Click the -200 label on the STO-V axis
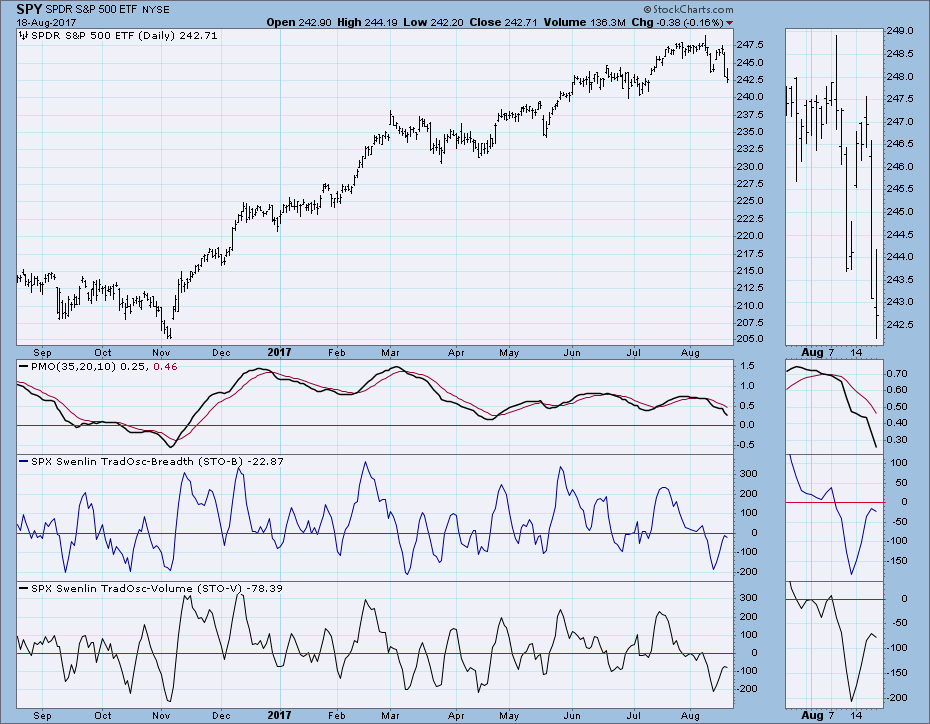This screenshot has width=930, height=724. coord(747,689)
